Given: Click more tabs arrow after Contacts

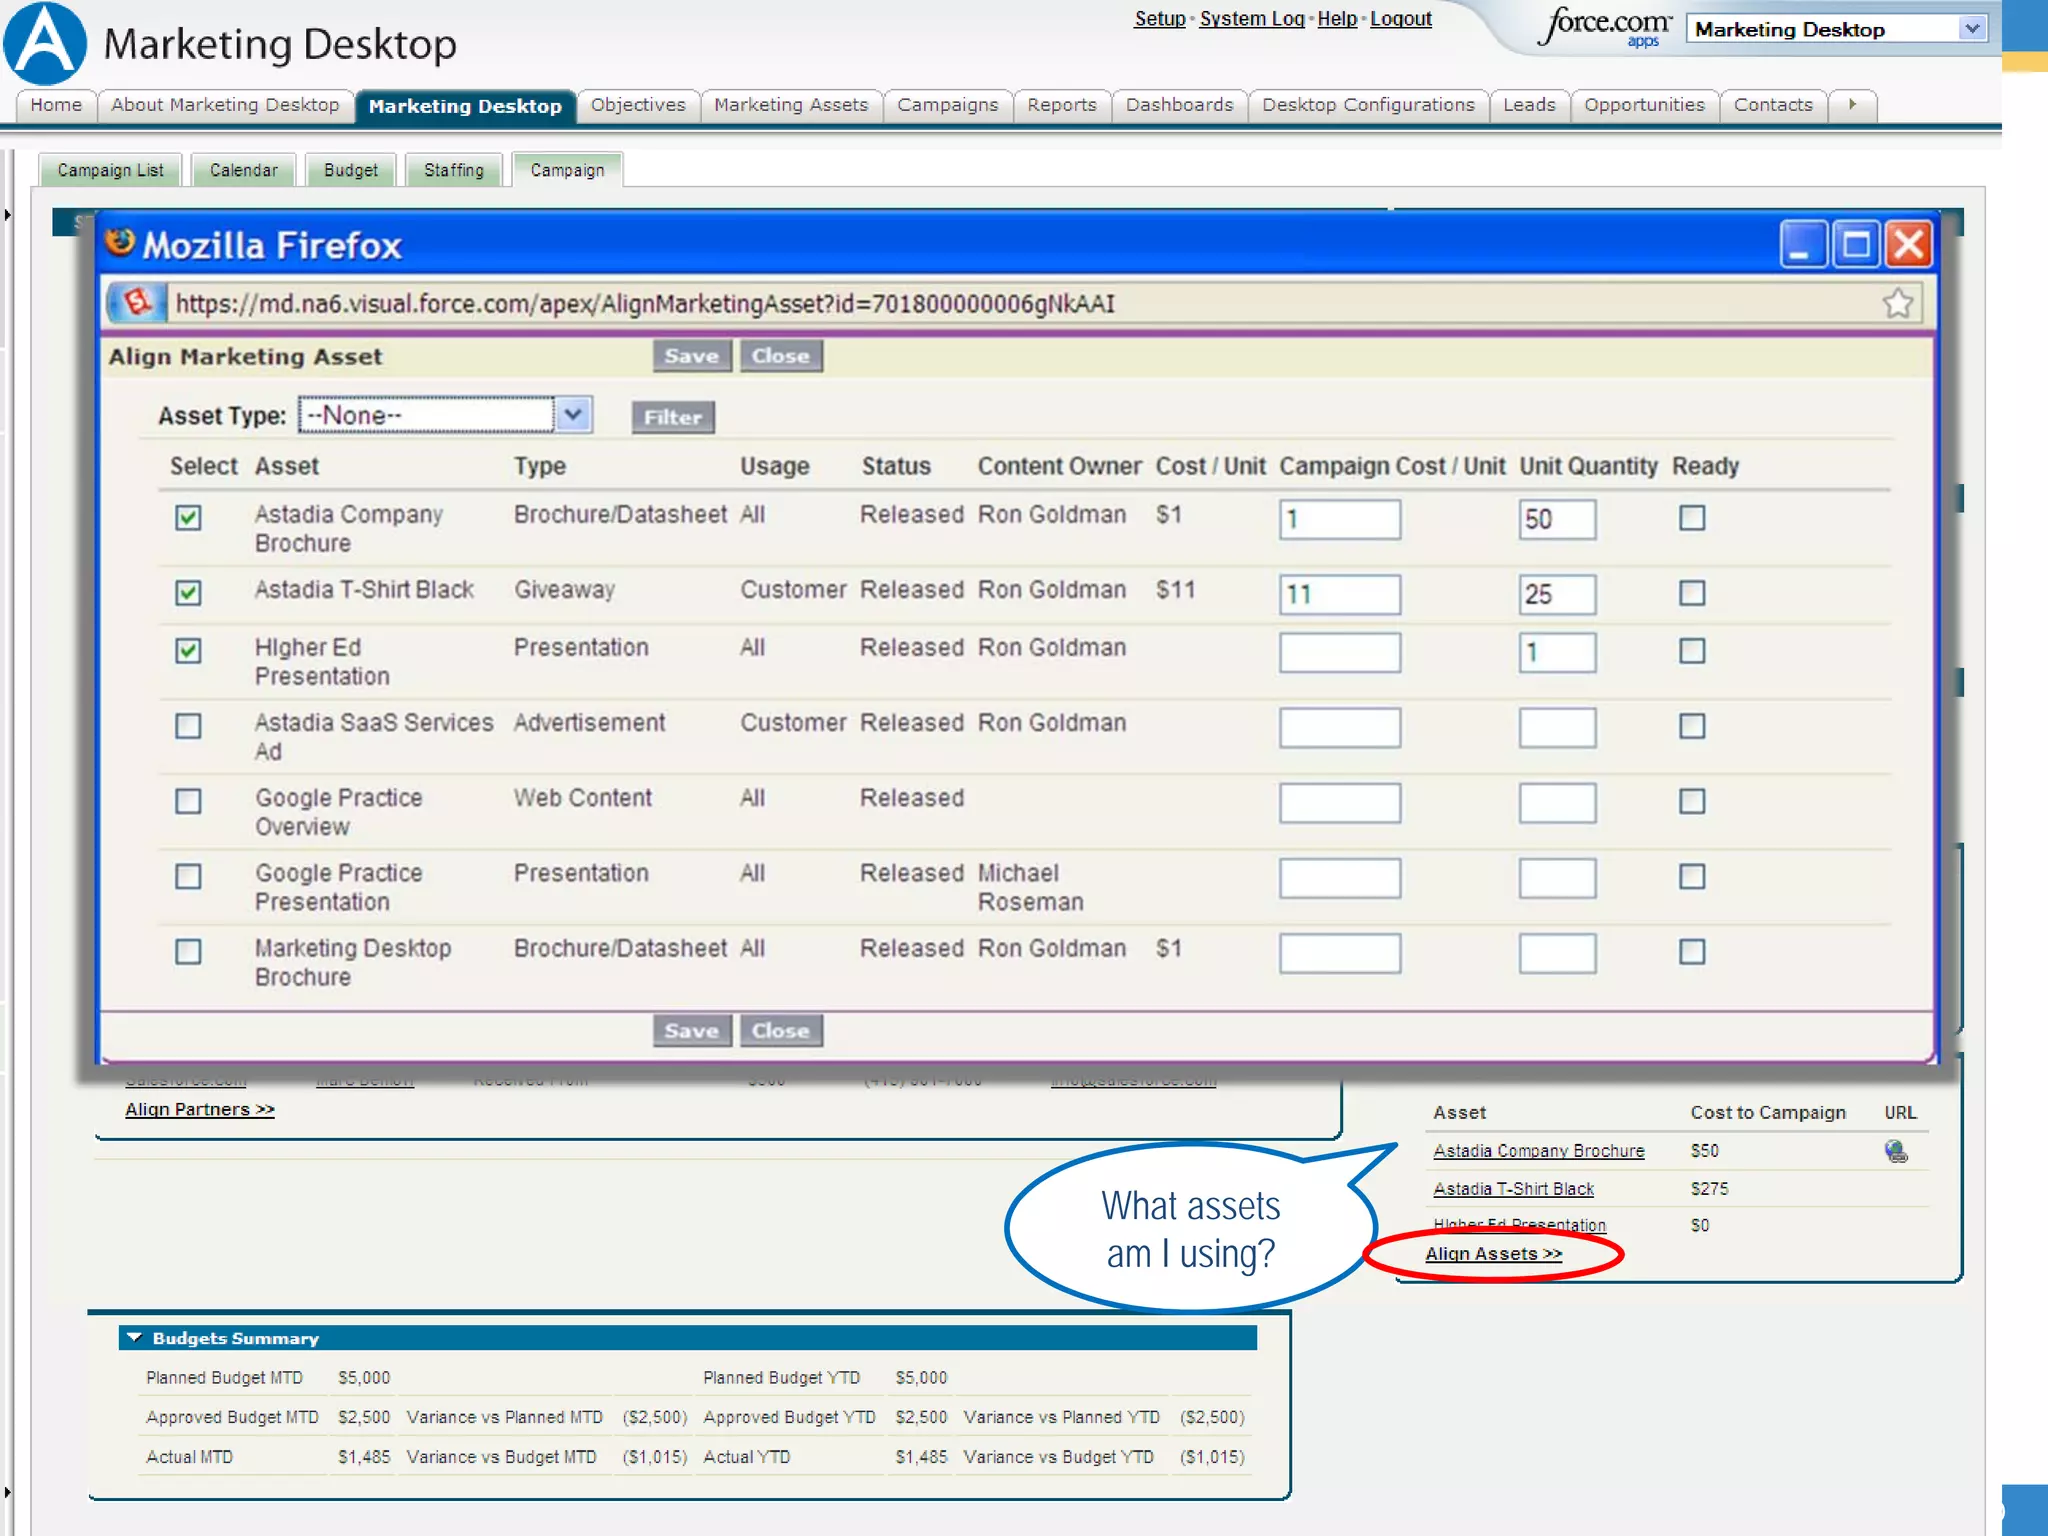Looking at the screenshot, I should tap(1852, 105).
